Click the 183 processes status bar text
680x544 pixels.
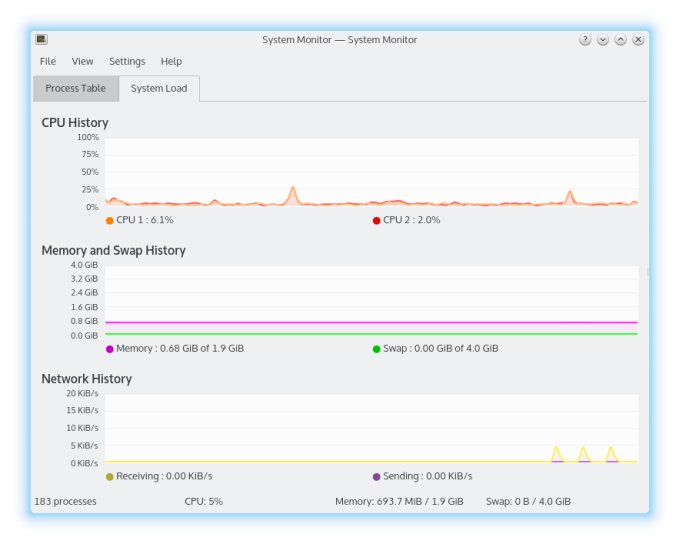[x=65, y=501]
